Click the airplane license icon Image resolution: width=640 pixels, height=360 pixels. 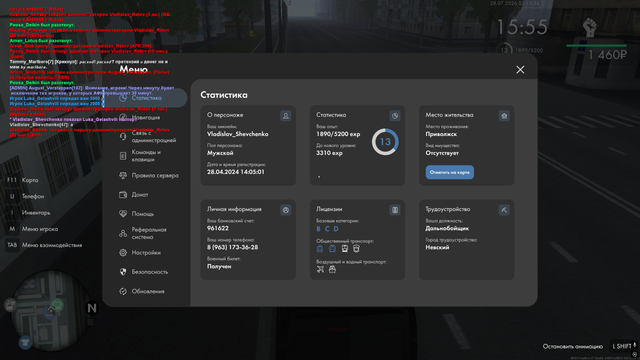pyautogui.click(x=320, y=269)
